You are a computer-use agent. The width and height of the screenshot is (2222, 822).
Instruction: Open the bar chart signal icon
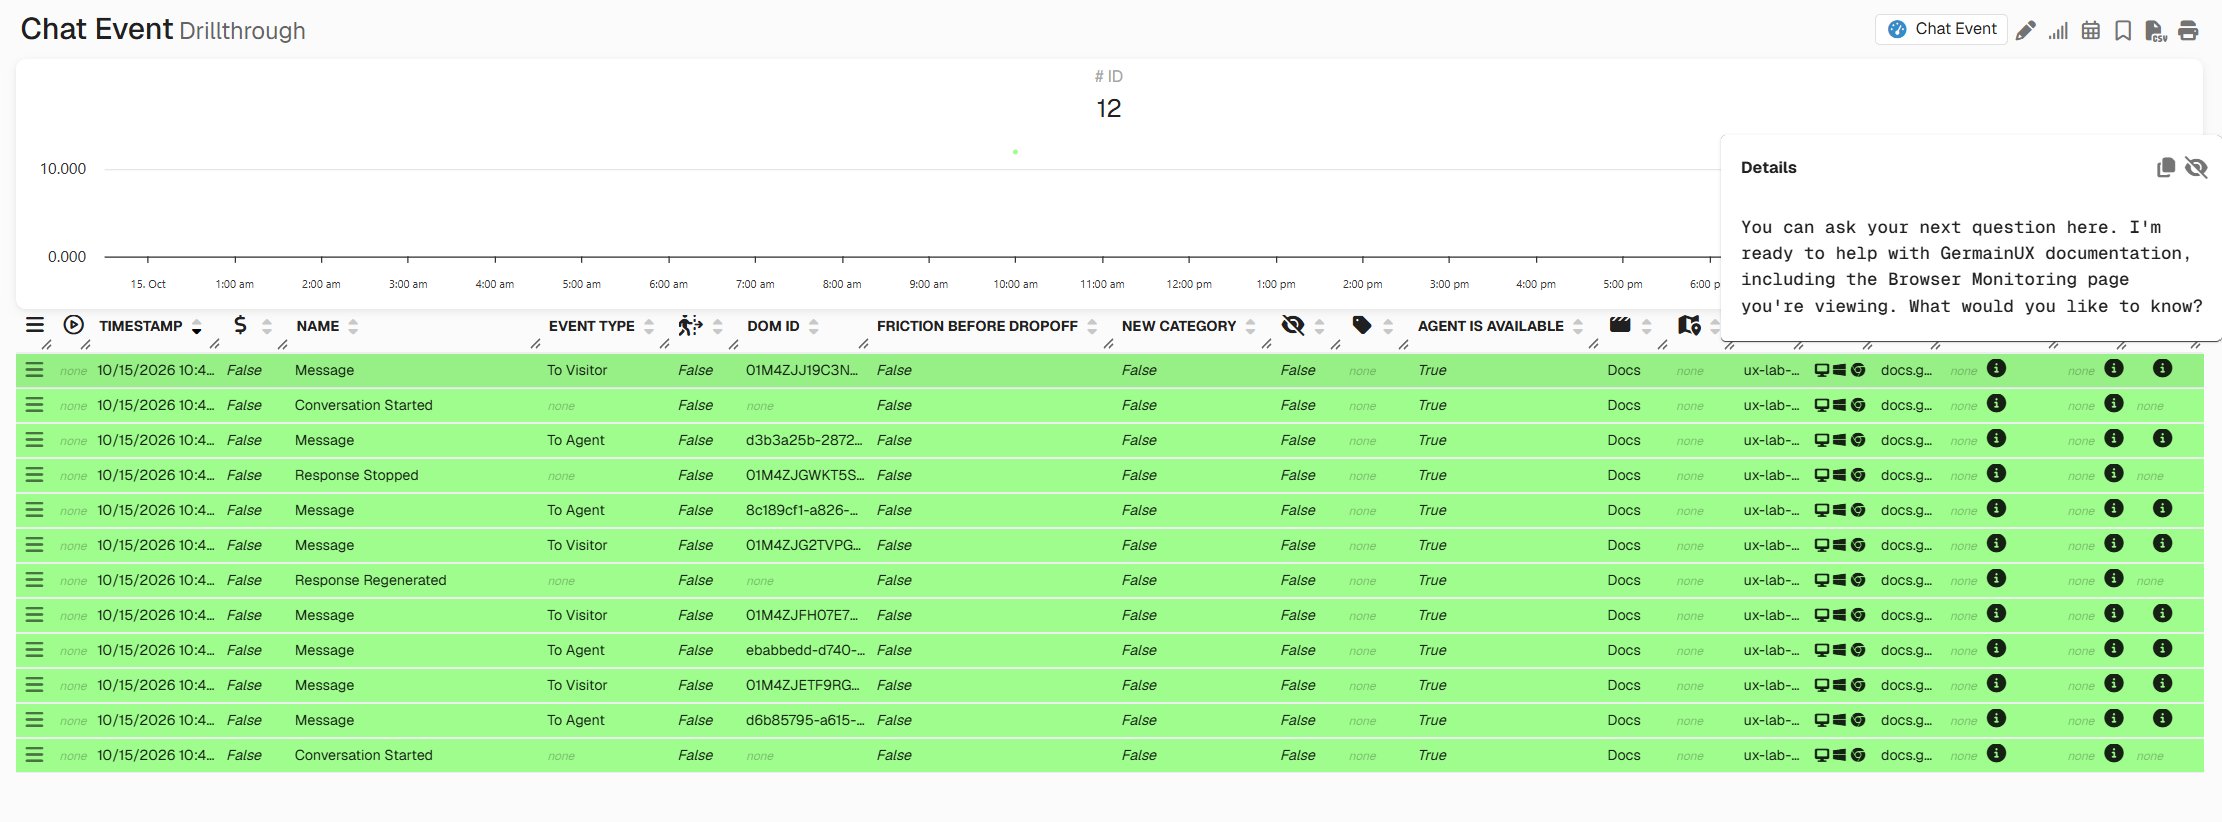point(2058,30)
